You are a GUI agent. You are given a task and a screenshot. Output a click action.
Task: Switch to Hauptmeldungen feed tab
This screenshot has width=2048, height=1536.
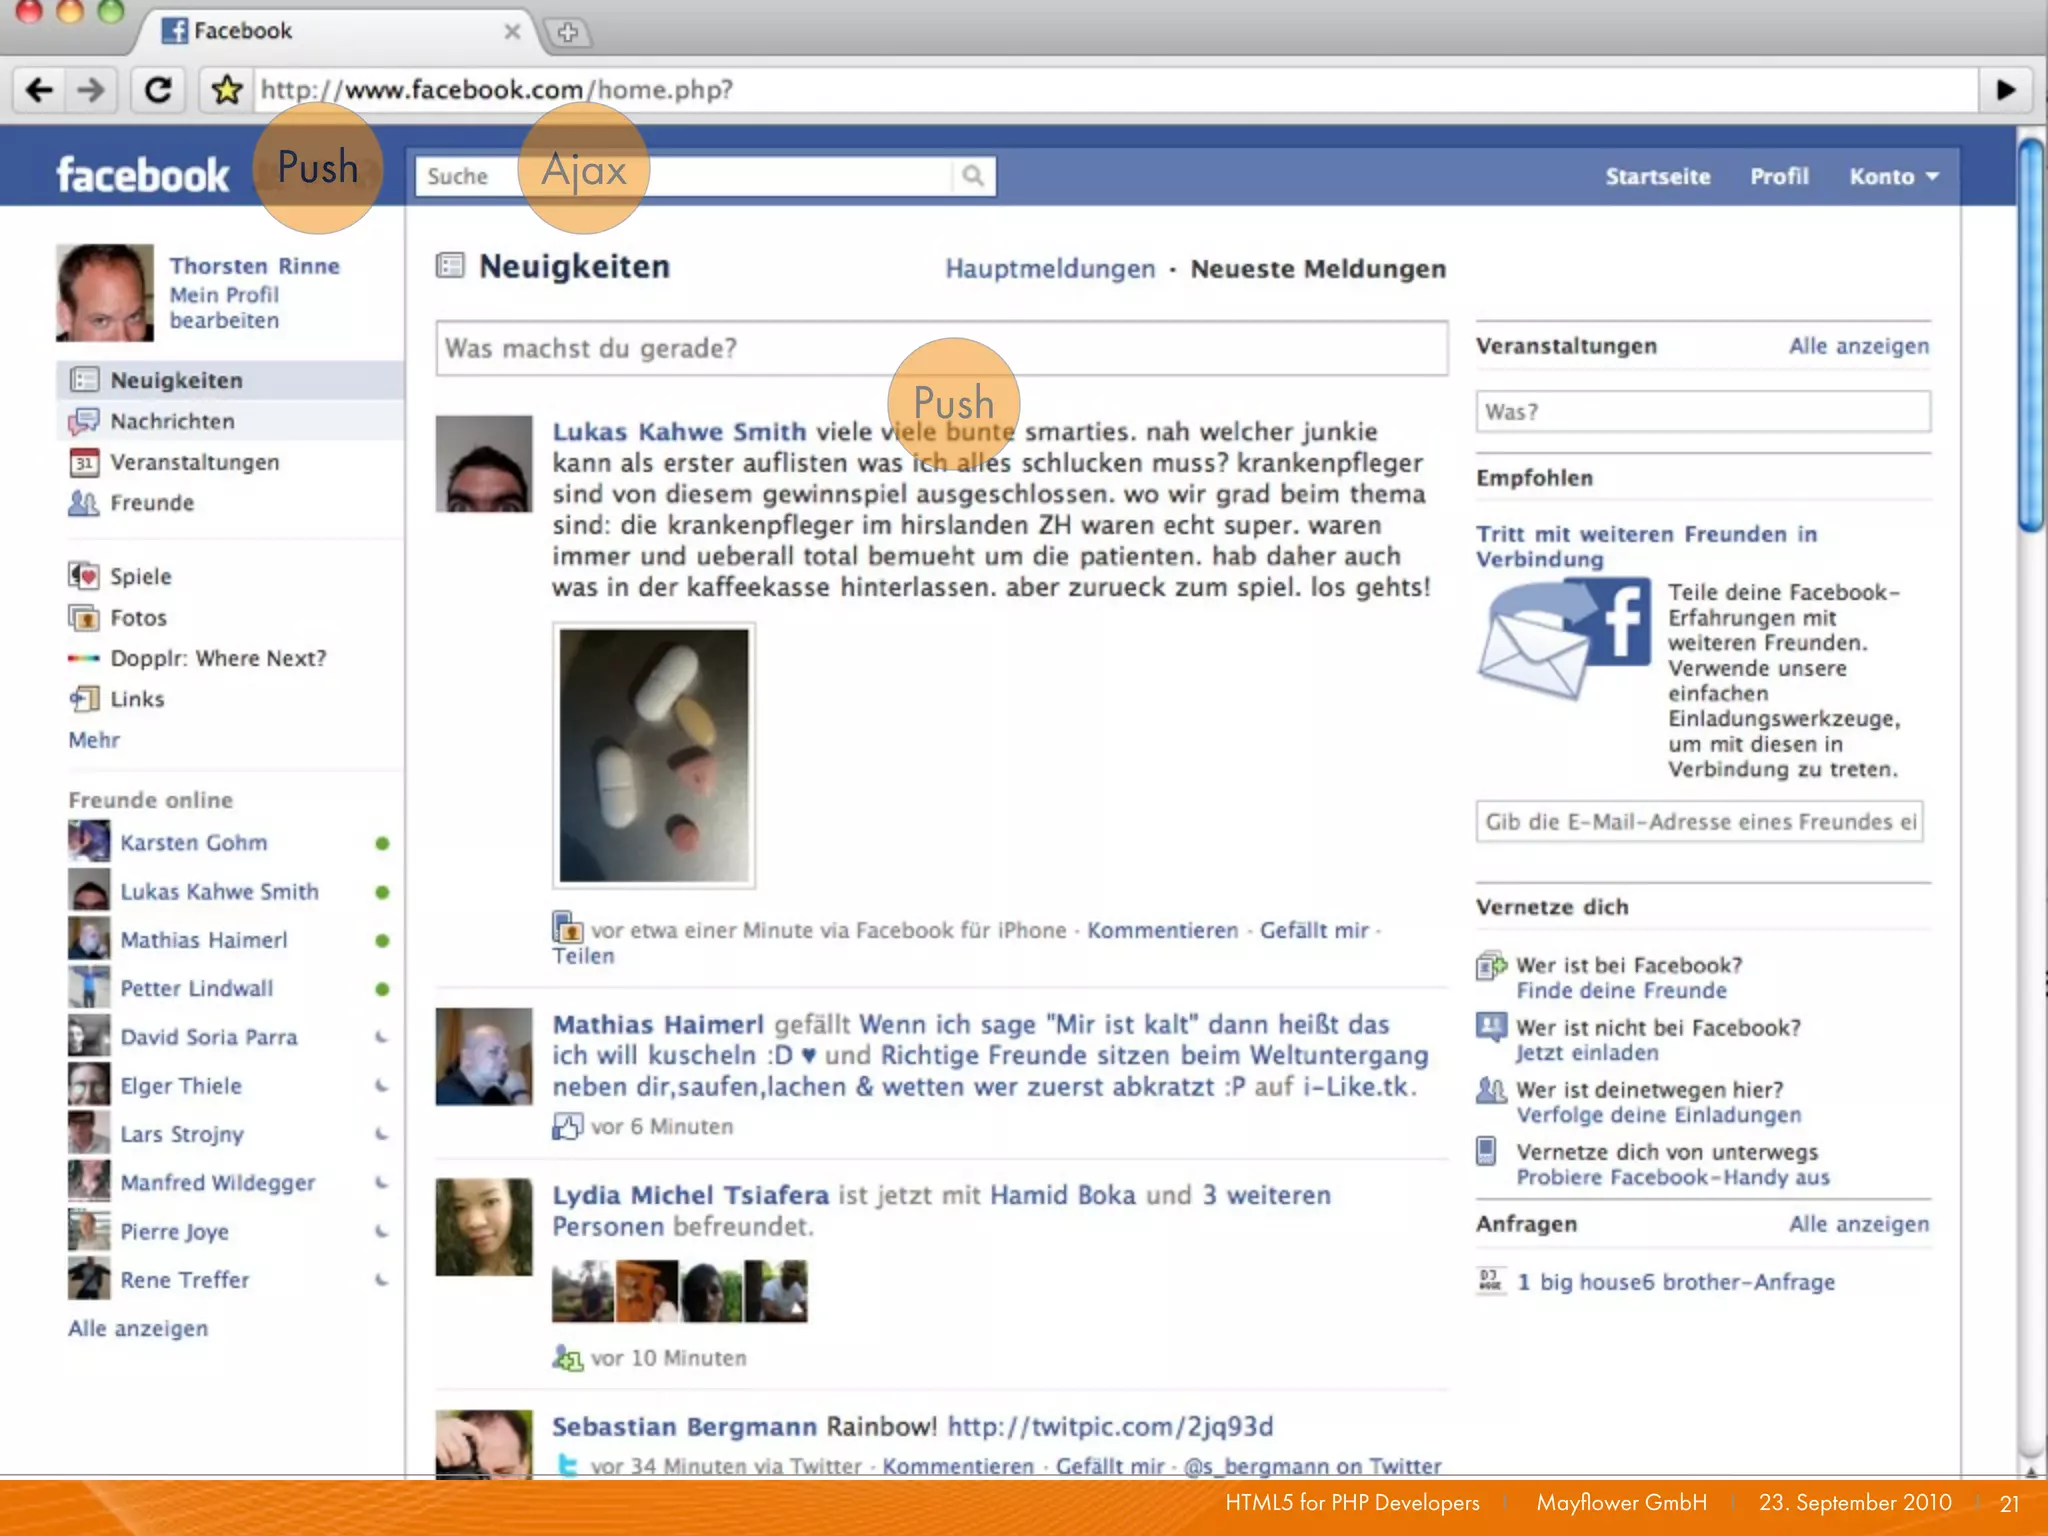coord(1050,268)
